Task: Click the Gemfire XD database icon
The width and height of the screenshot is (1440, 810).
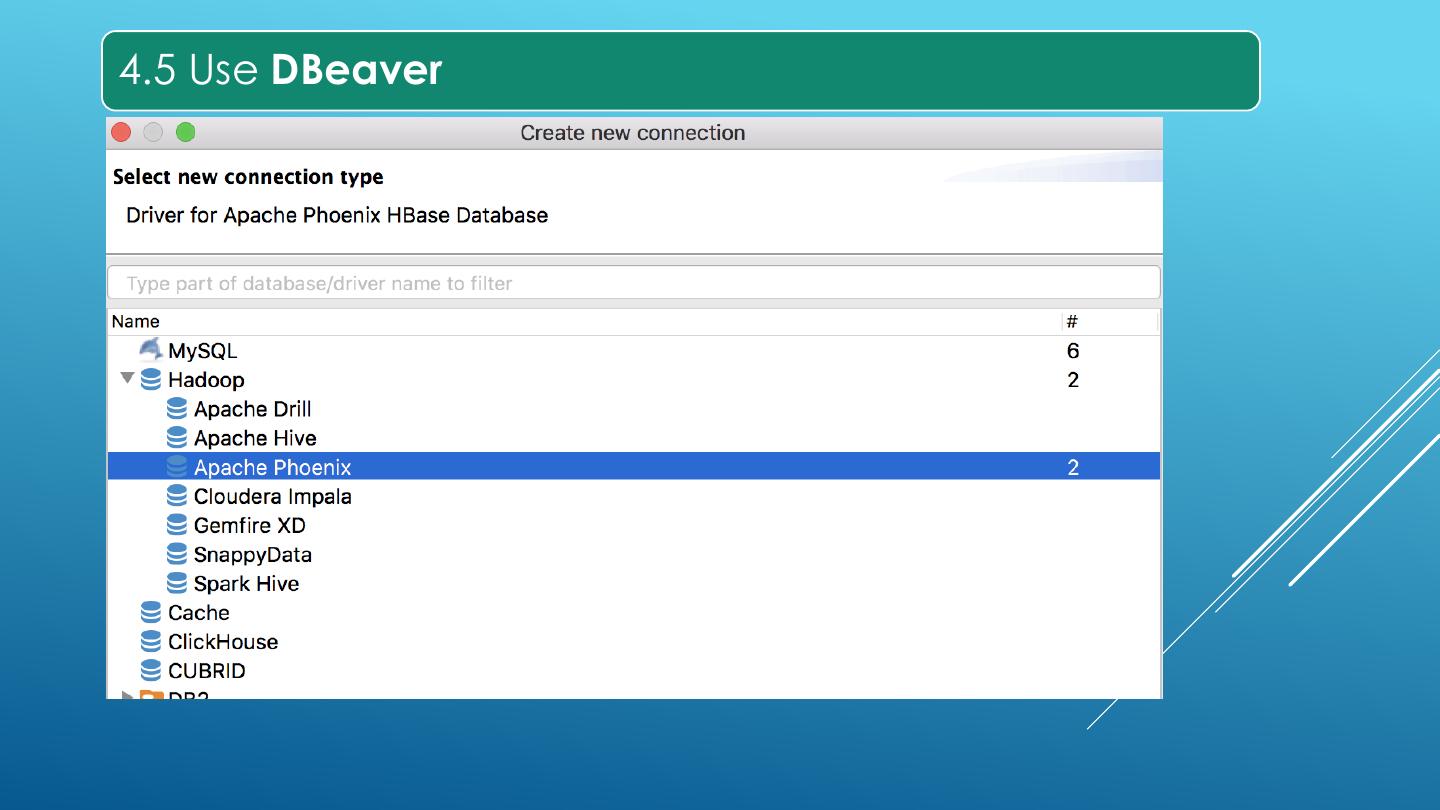Action: pos(177,524)
